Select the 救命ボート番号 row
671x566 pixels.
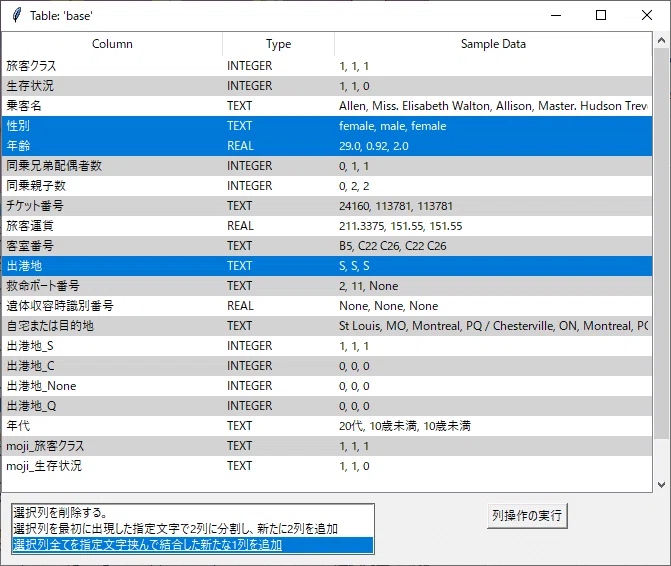tap(327, 286)
